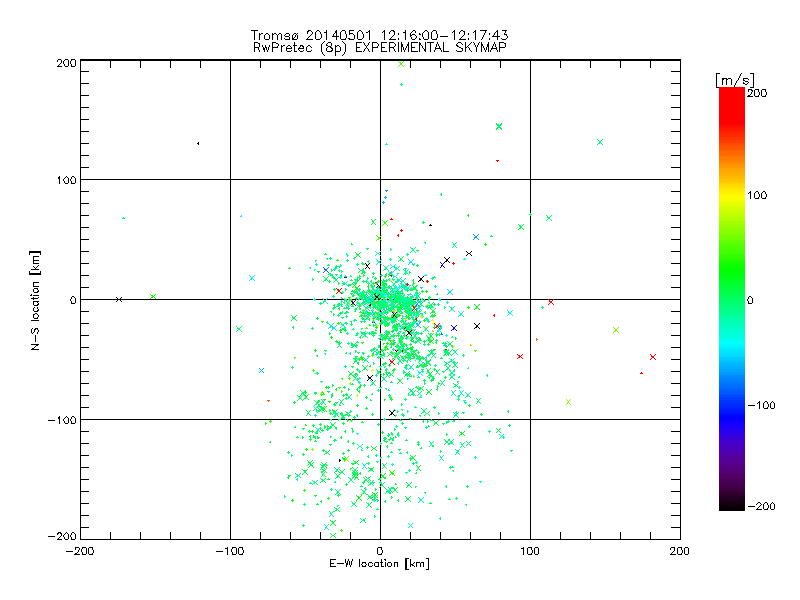This screenshot has width=800, height=600.
Task: Click the 'N-S location [km]' axis label
Action: pyautogui.click(x=35, y=300)
